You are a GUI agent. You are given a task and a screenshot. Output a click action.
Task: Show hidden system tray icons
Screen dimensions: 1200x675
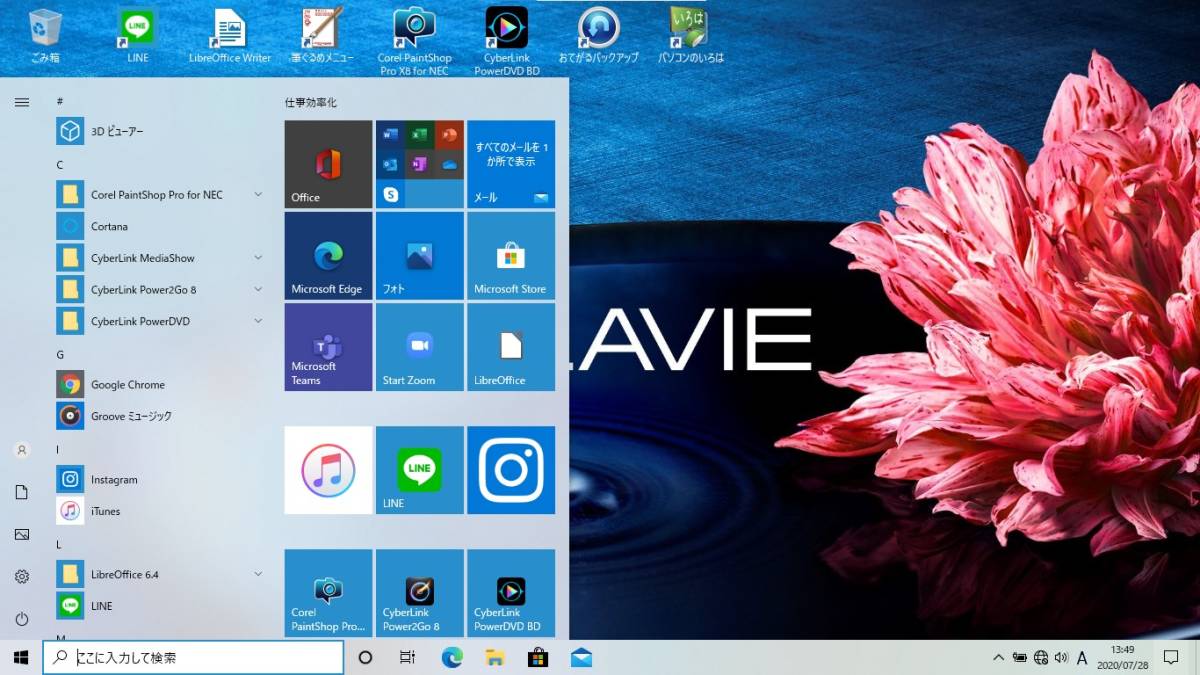click(998, 658)
